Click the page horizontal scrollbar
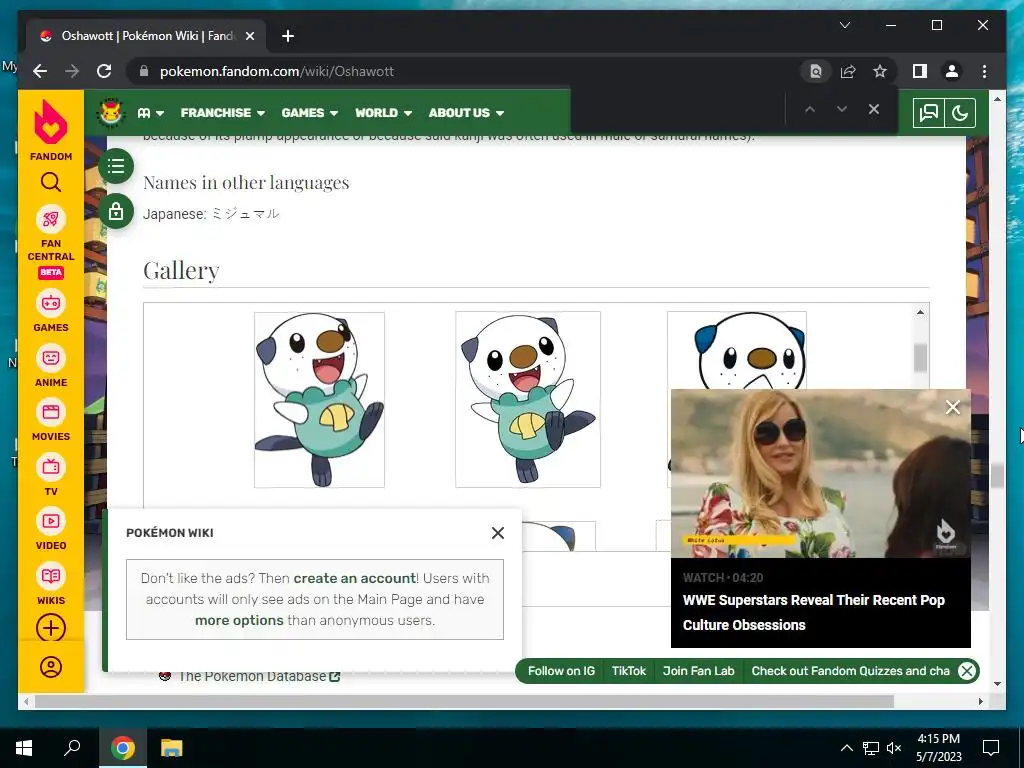This screenshot has width=1024, height=768. (464, 701)
